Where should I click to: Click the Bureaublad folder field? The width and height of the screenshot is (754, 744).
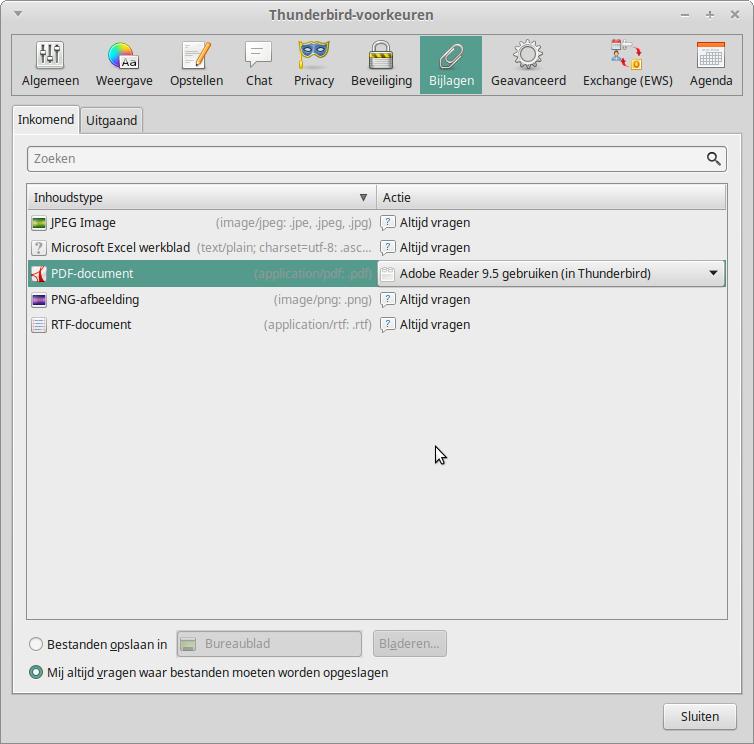point(269,643)
